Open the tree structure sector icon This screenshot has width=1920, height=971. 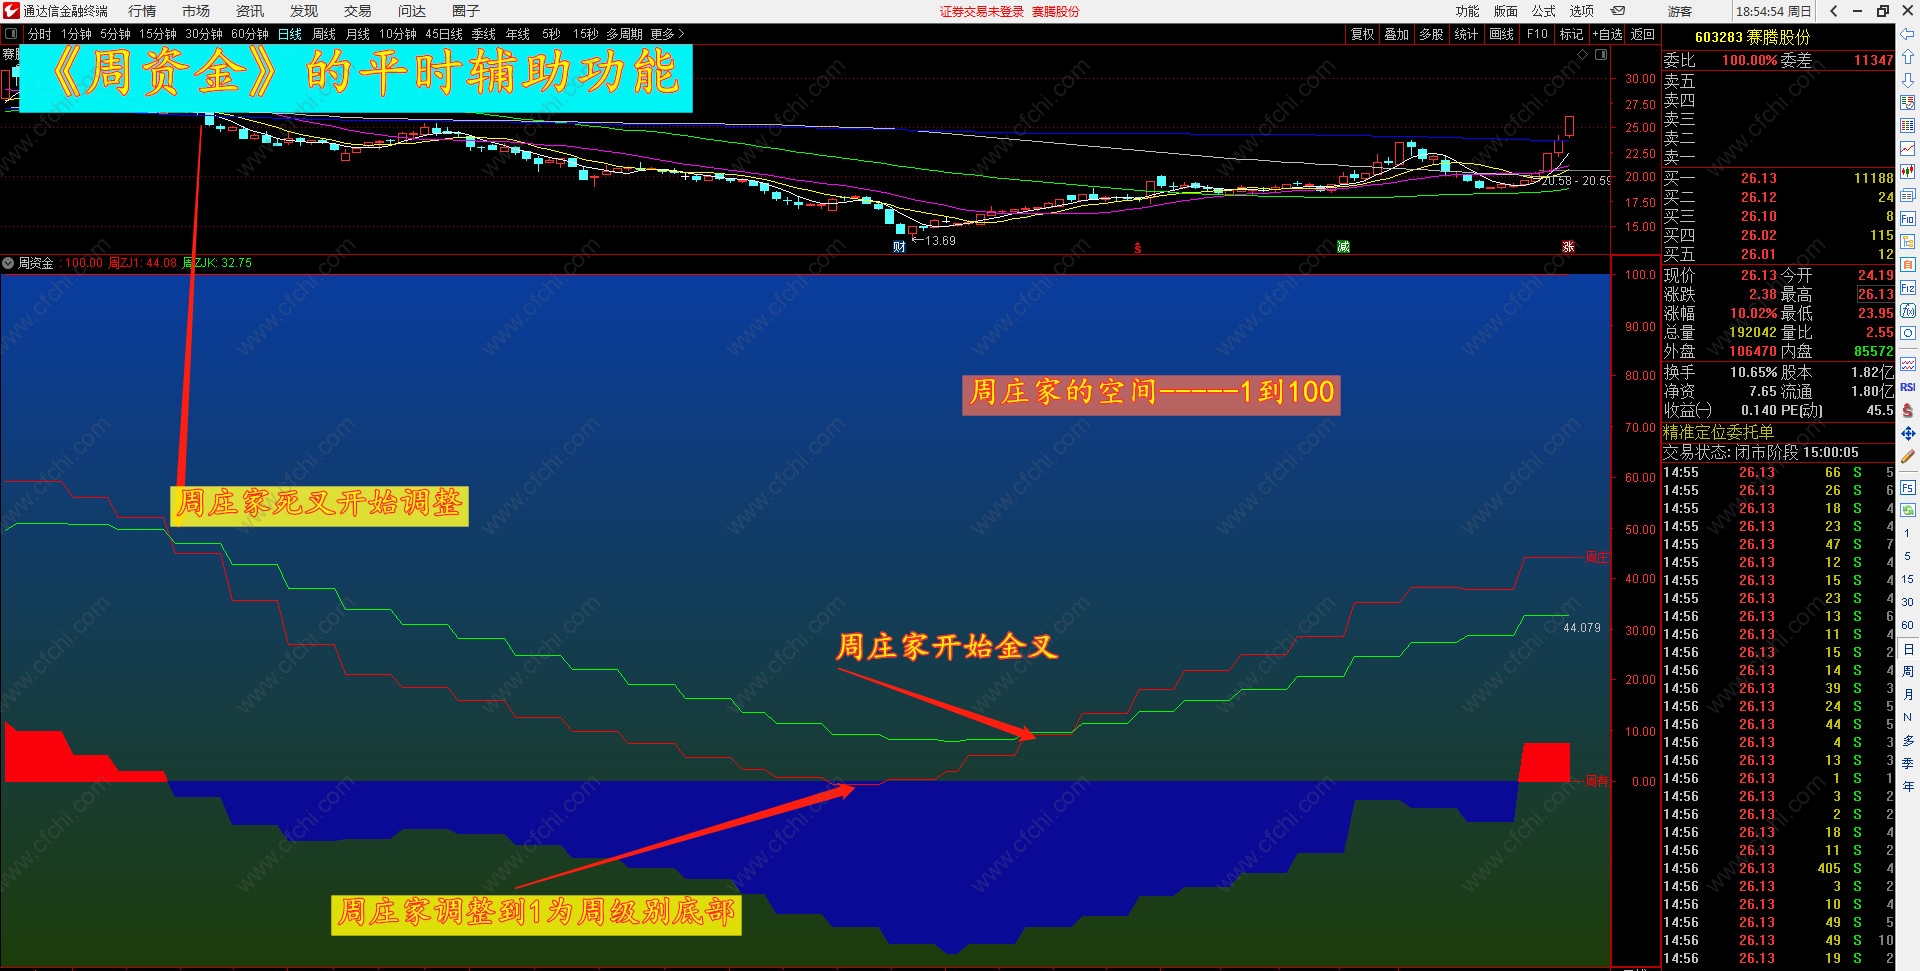[1907, 241]
